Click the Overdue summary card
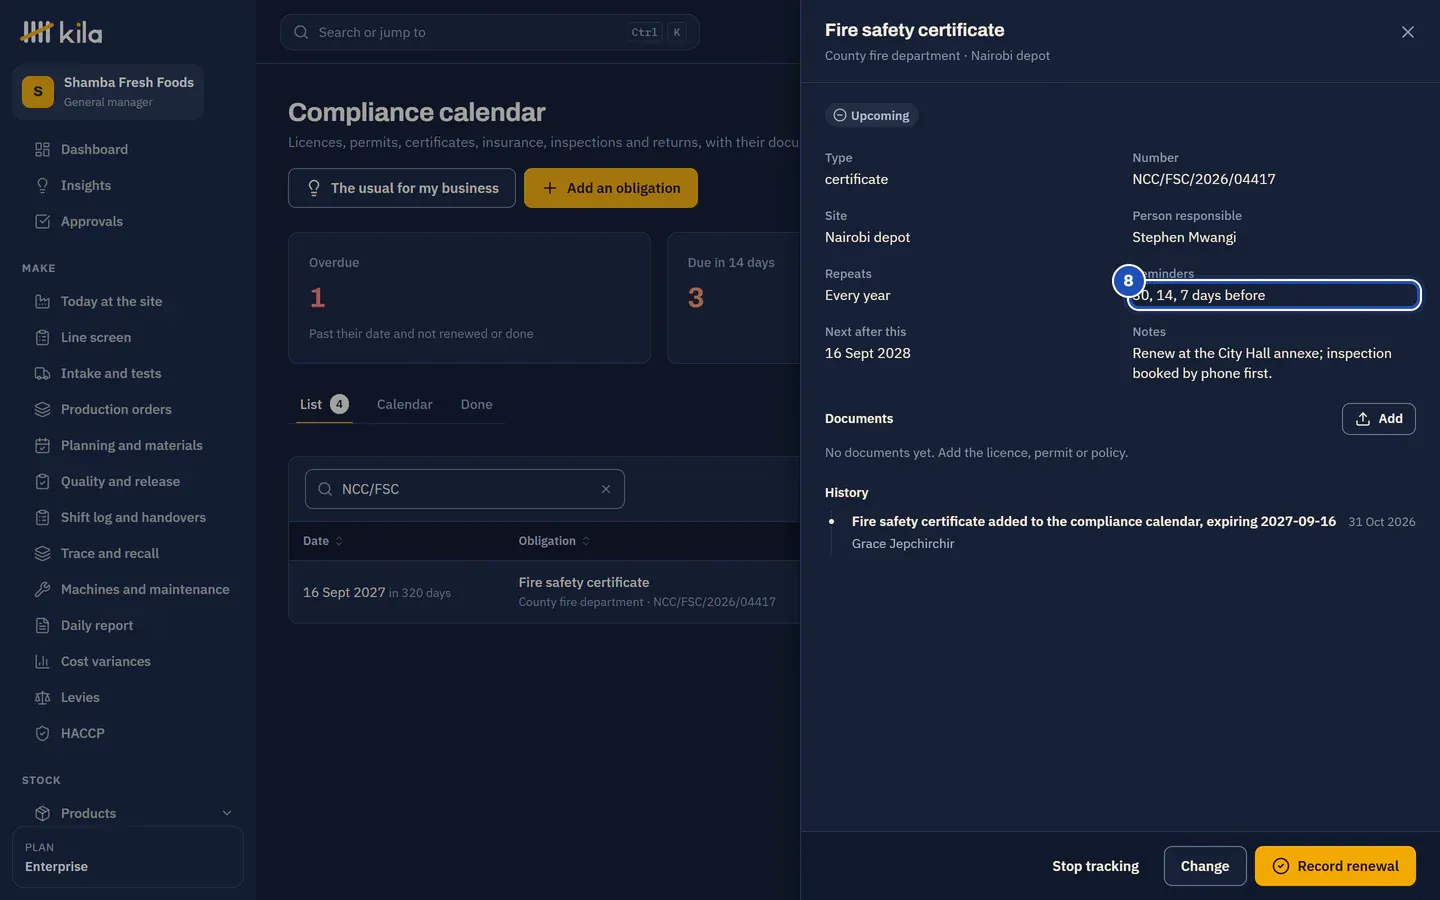Screen dimensions: 1440x900 (x=470, y=298)
